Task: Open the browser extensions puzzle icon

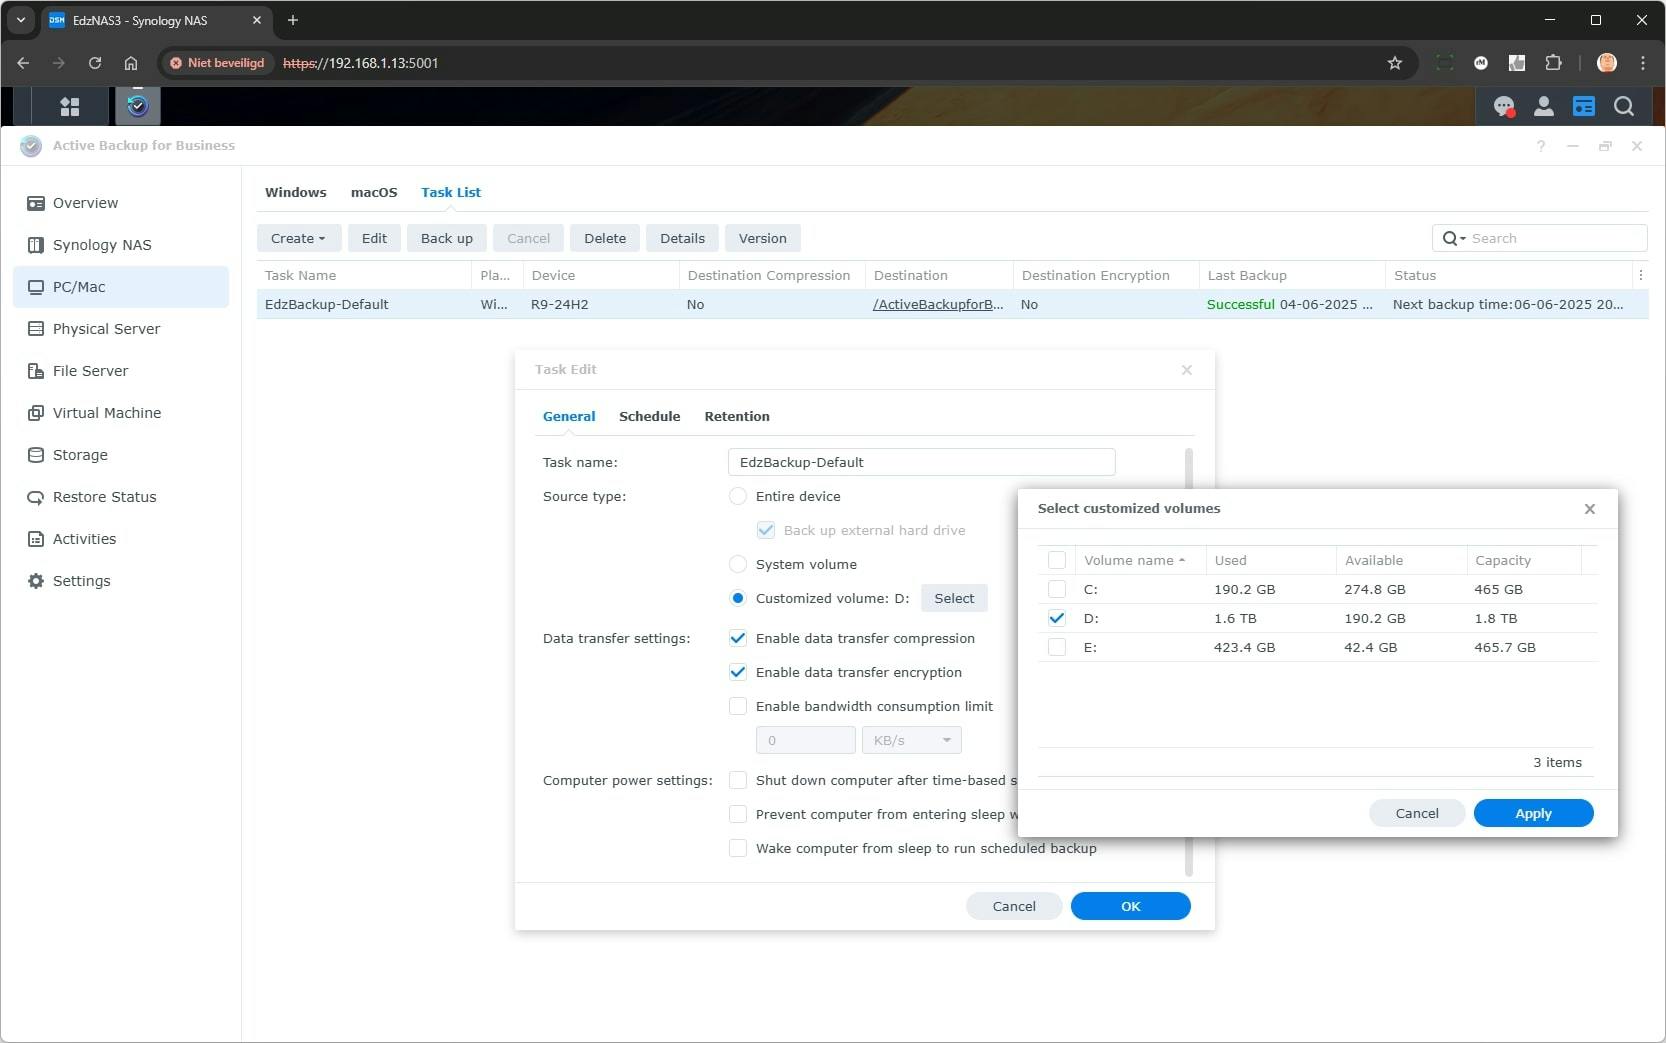Action: (x=1553, y=63)
